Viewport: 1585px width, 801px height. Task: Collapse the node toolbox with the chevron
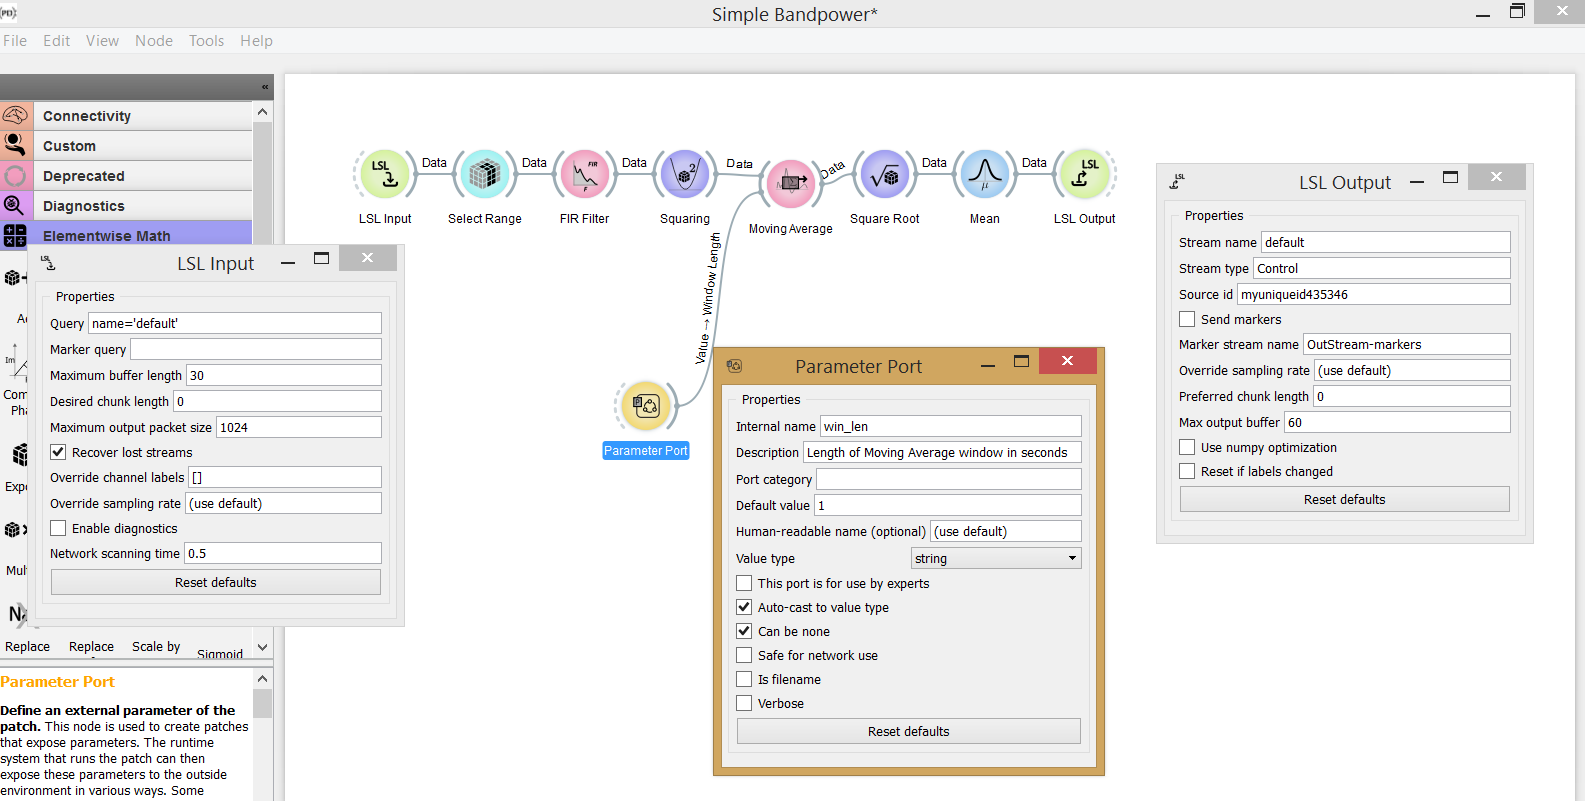pos(265,87)
